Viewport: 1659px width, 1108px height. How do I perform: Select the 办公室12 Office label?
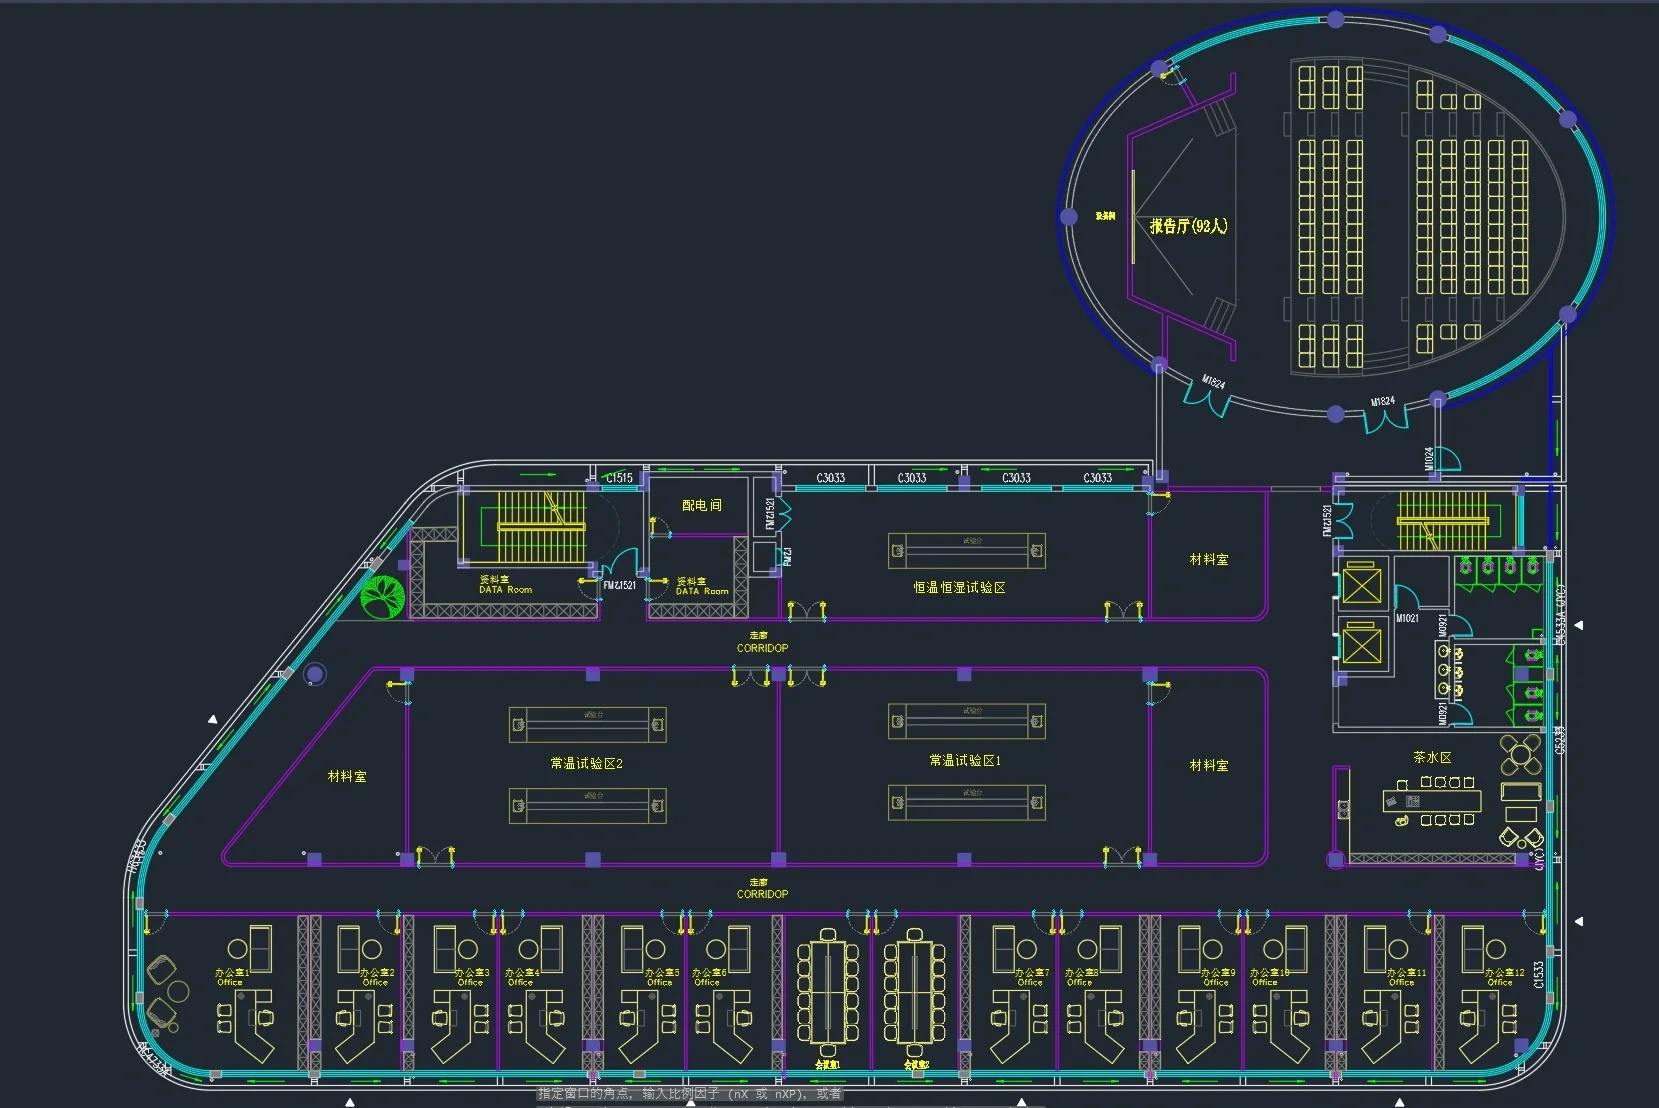(1503, 977)
